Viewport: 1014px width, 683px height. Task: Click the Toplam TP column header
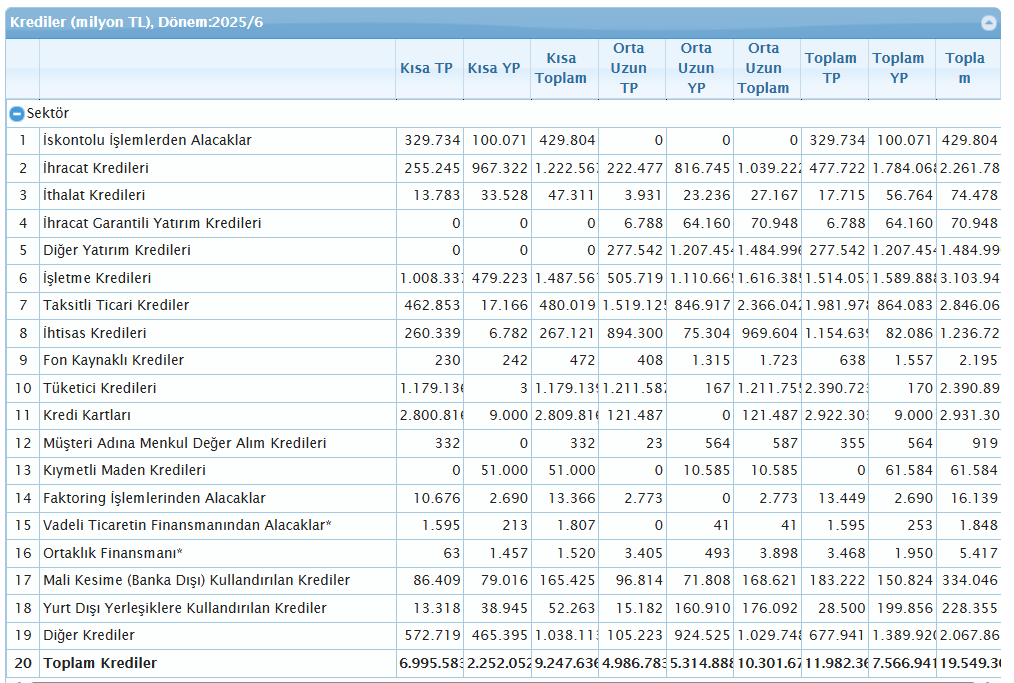[x=831, y=67]
